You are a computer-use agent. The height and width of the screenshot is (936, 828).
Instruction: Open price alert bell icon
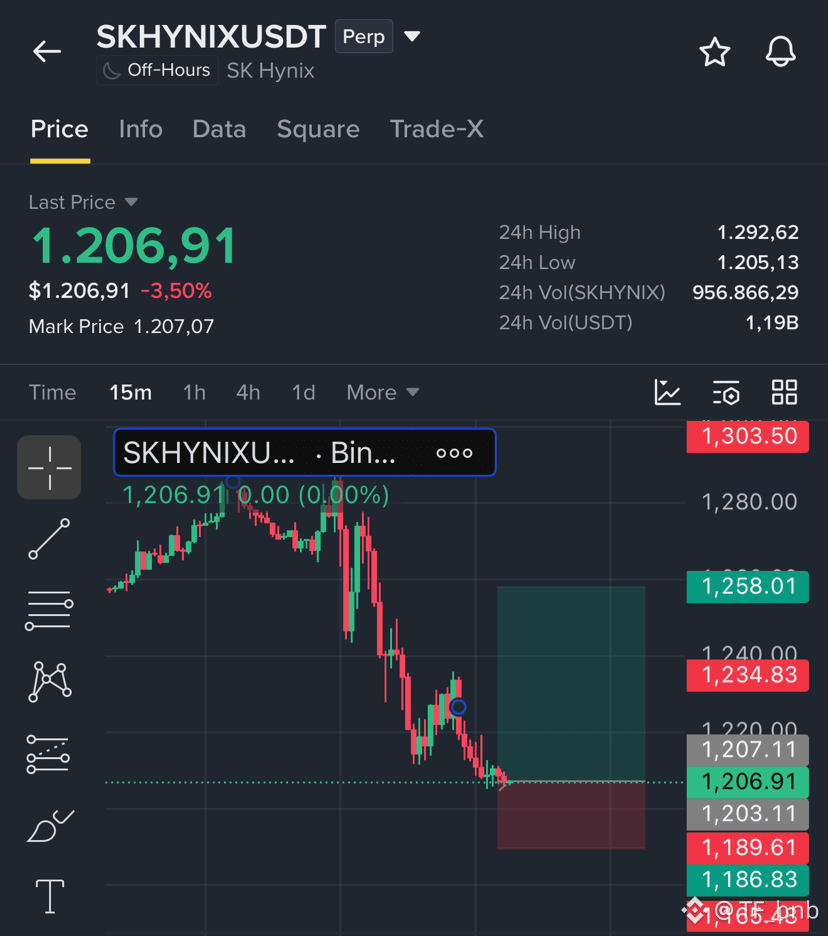tap(781, 51)
